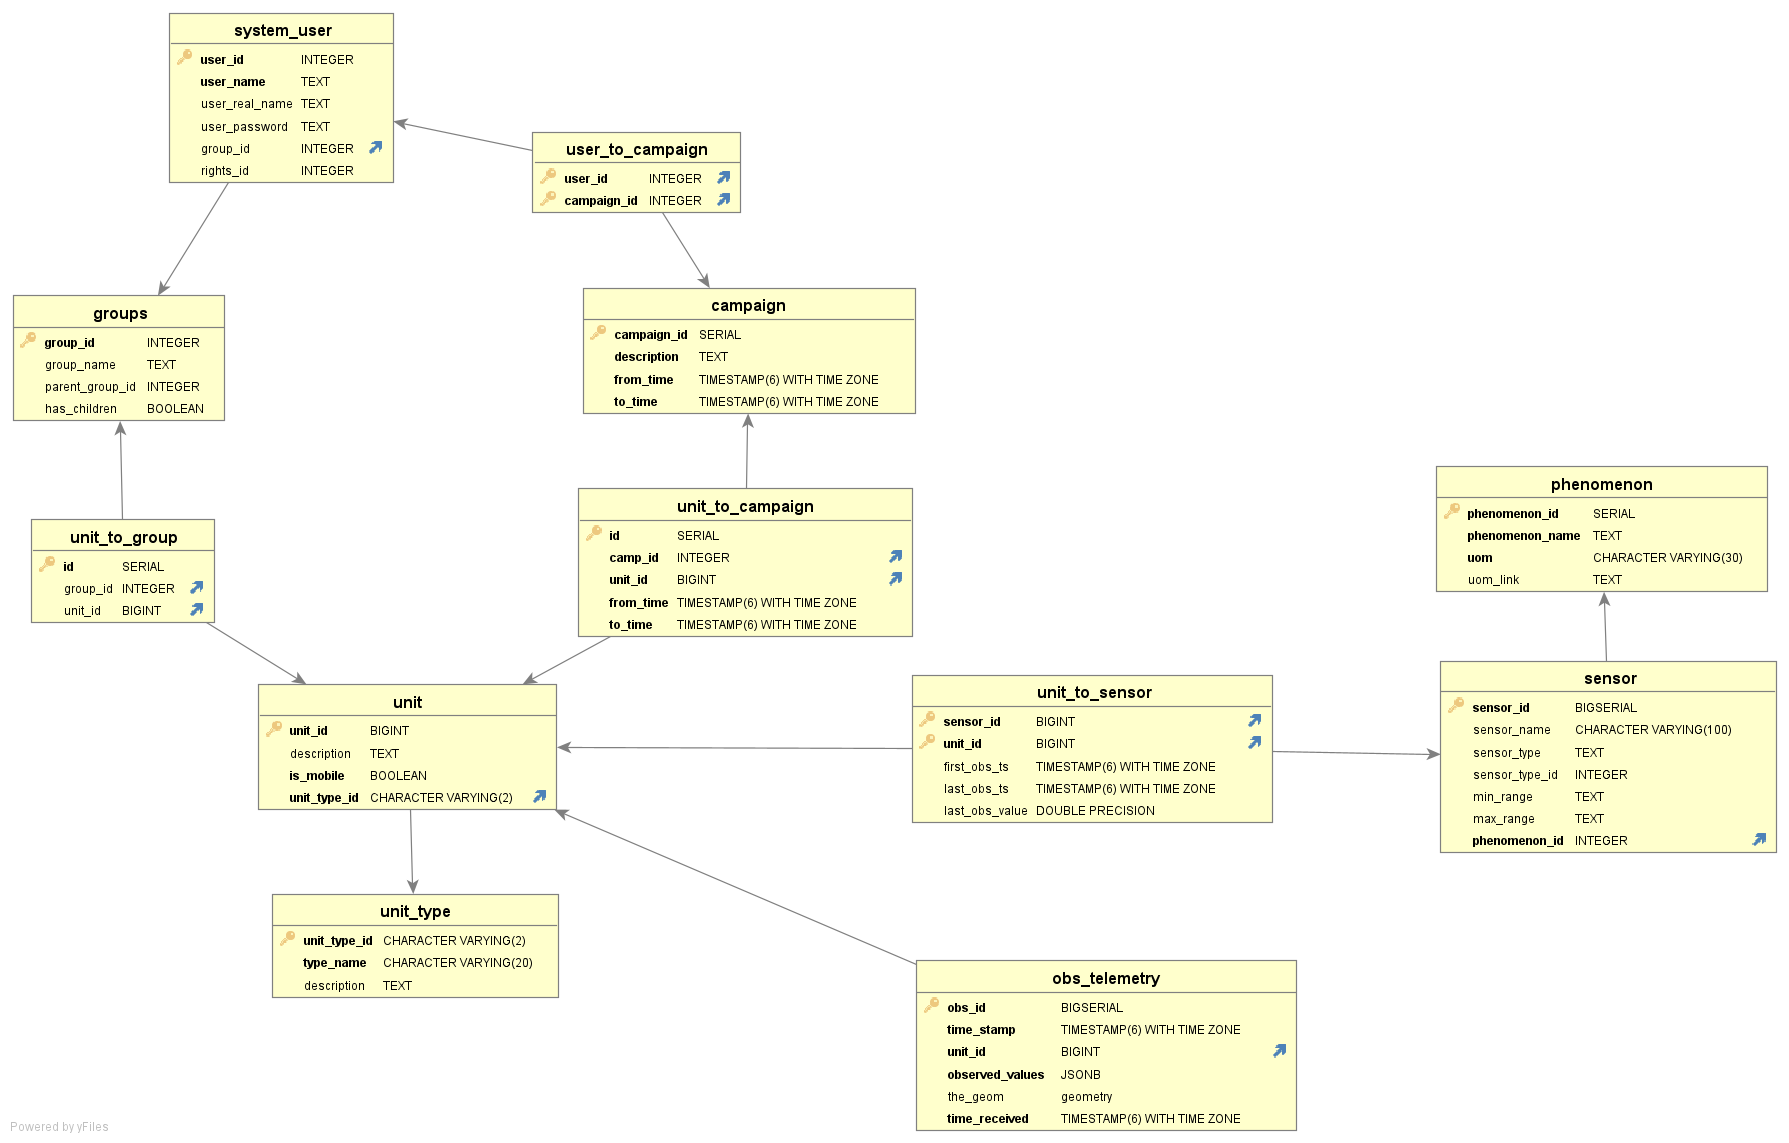1789x1143 pixels.
Task: Select the sensor table title
Action: pyautogui.click(x=1609, y=678)
